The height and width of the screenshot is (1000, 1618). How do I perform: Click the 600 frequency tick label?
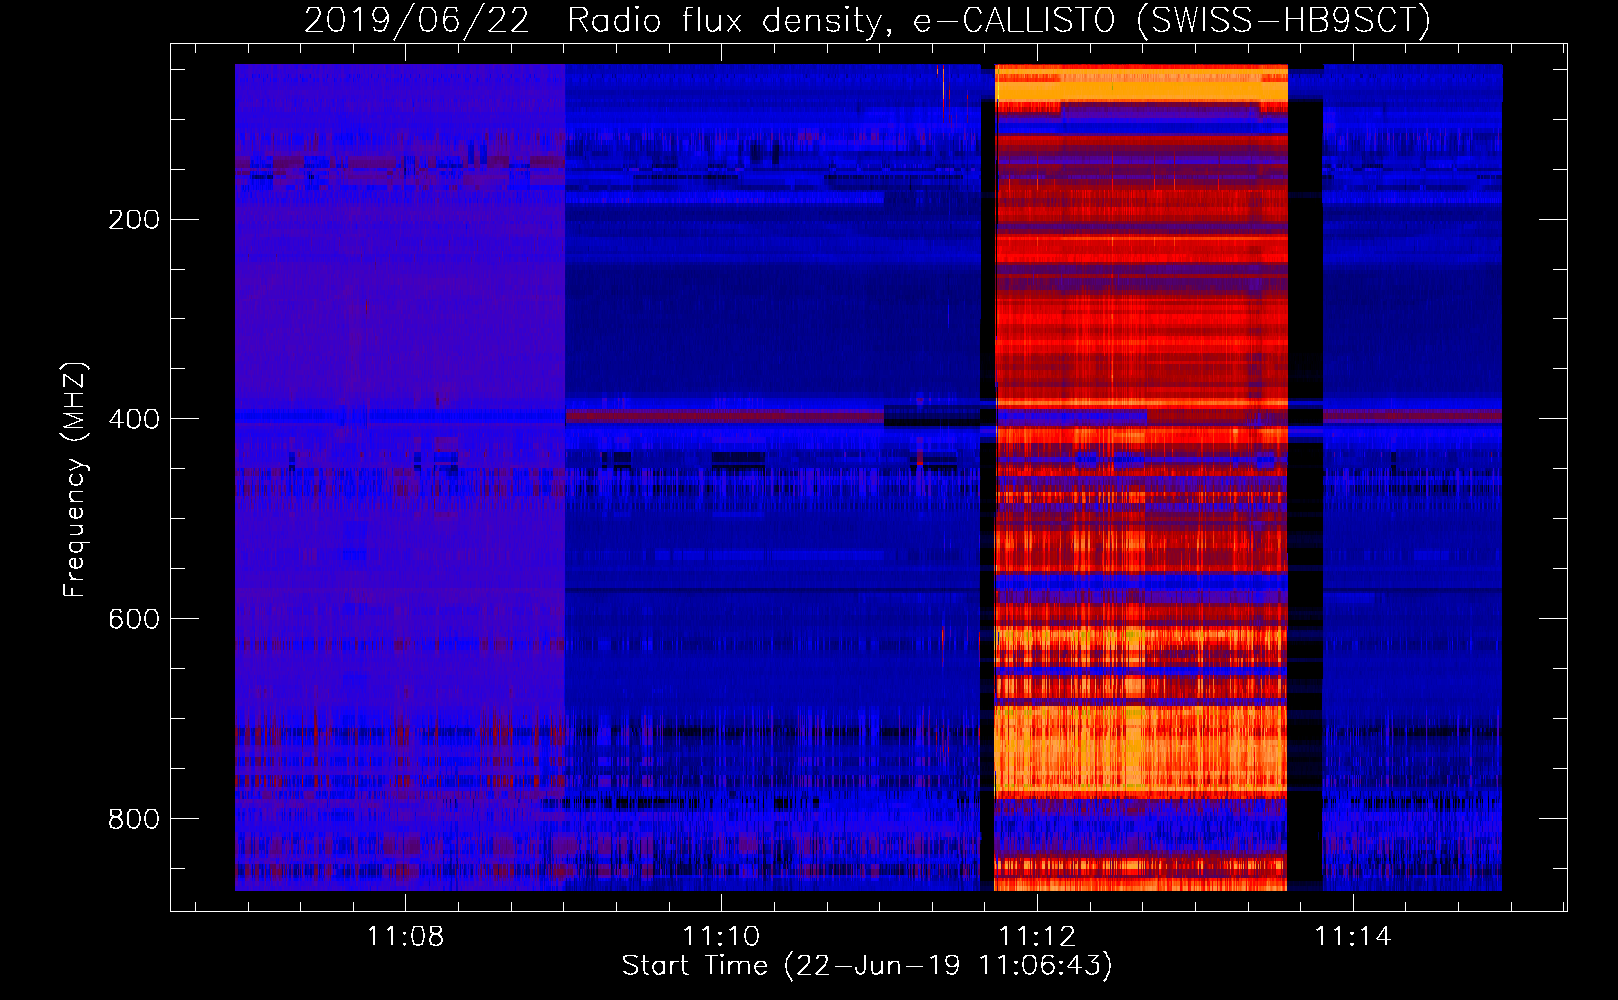click(134, 619)
